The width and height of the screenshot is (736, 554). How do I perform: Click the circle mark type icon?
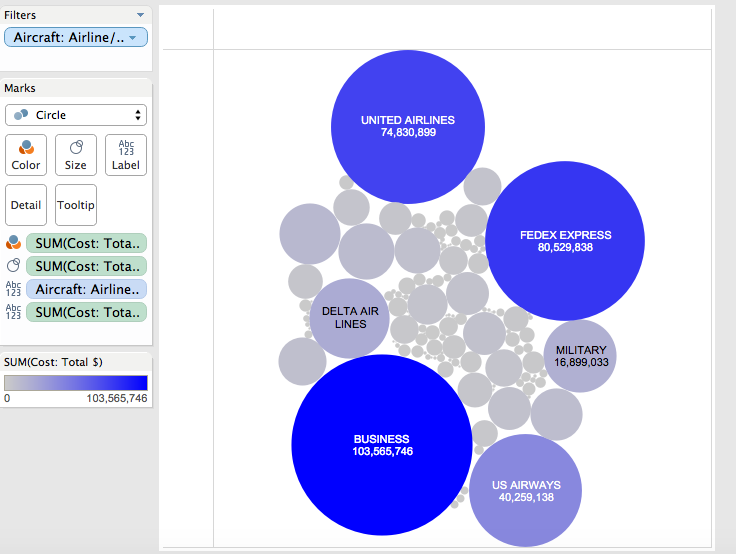click(x=21, y=115)
